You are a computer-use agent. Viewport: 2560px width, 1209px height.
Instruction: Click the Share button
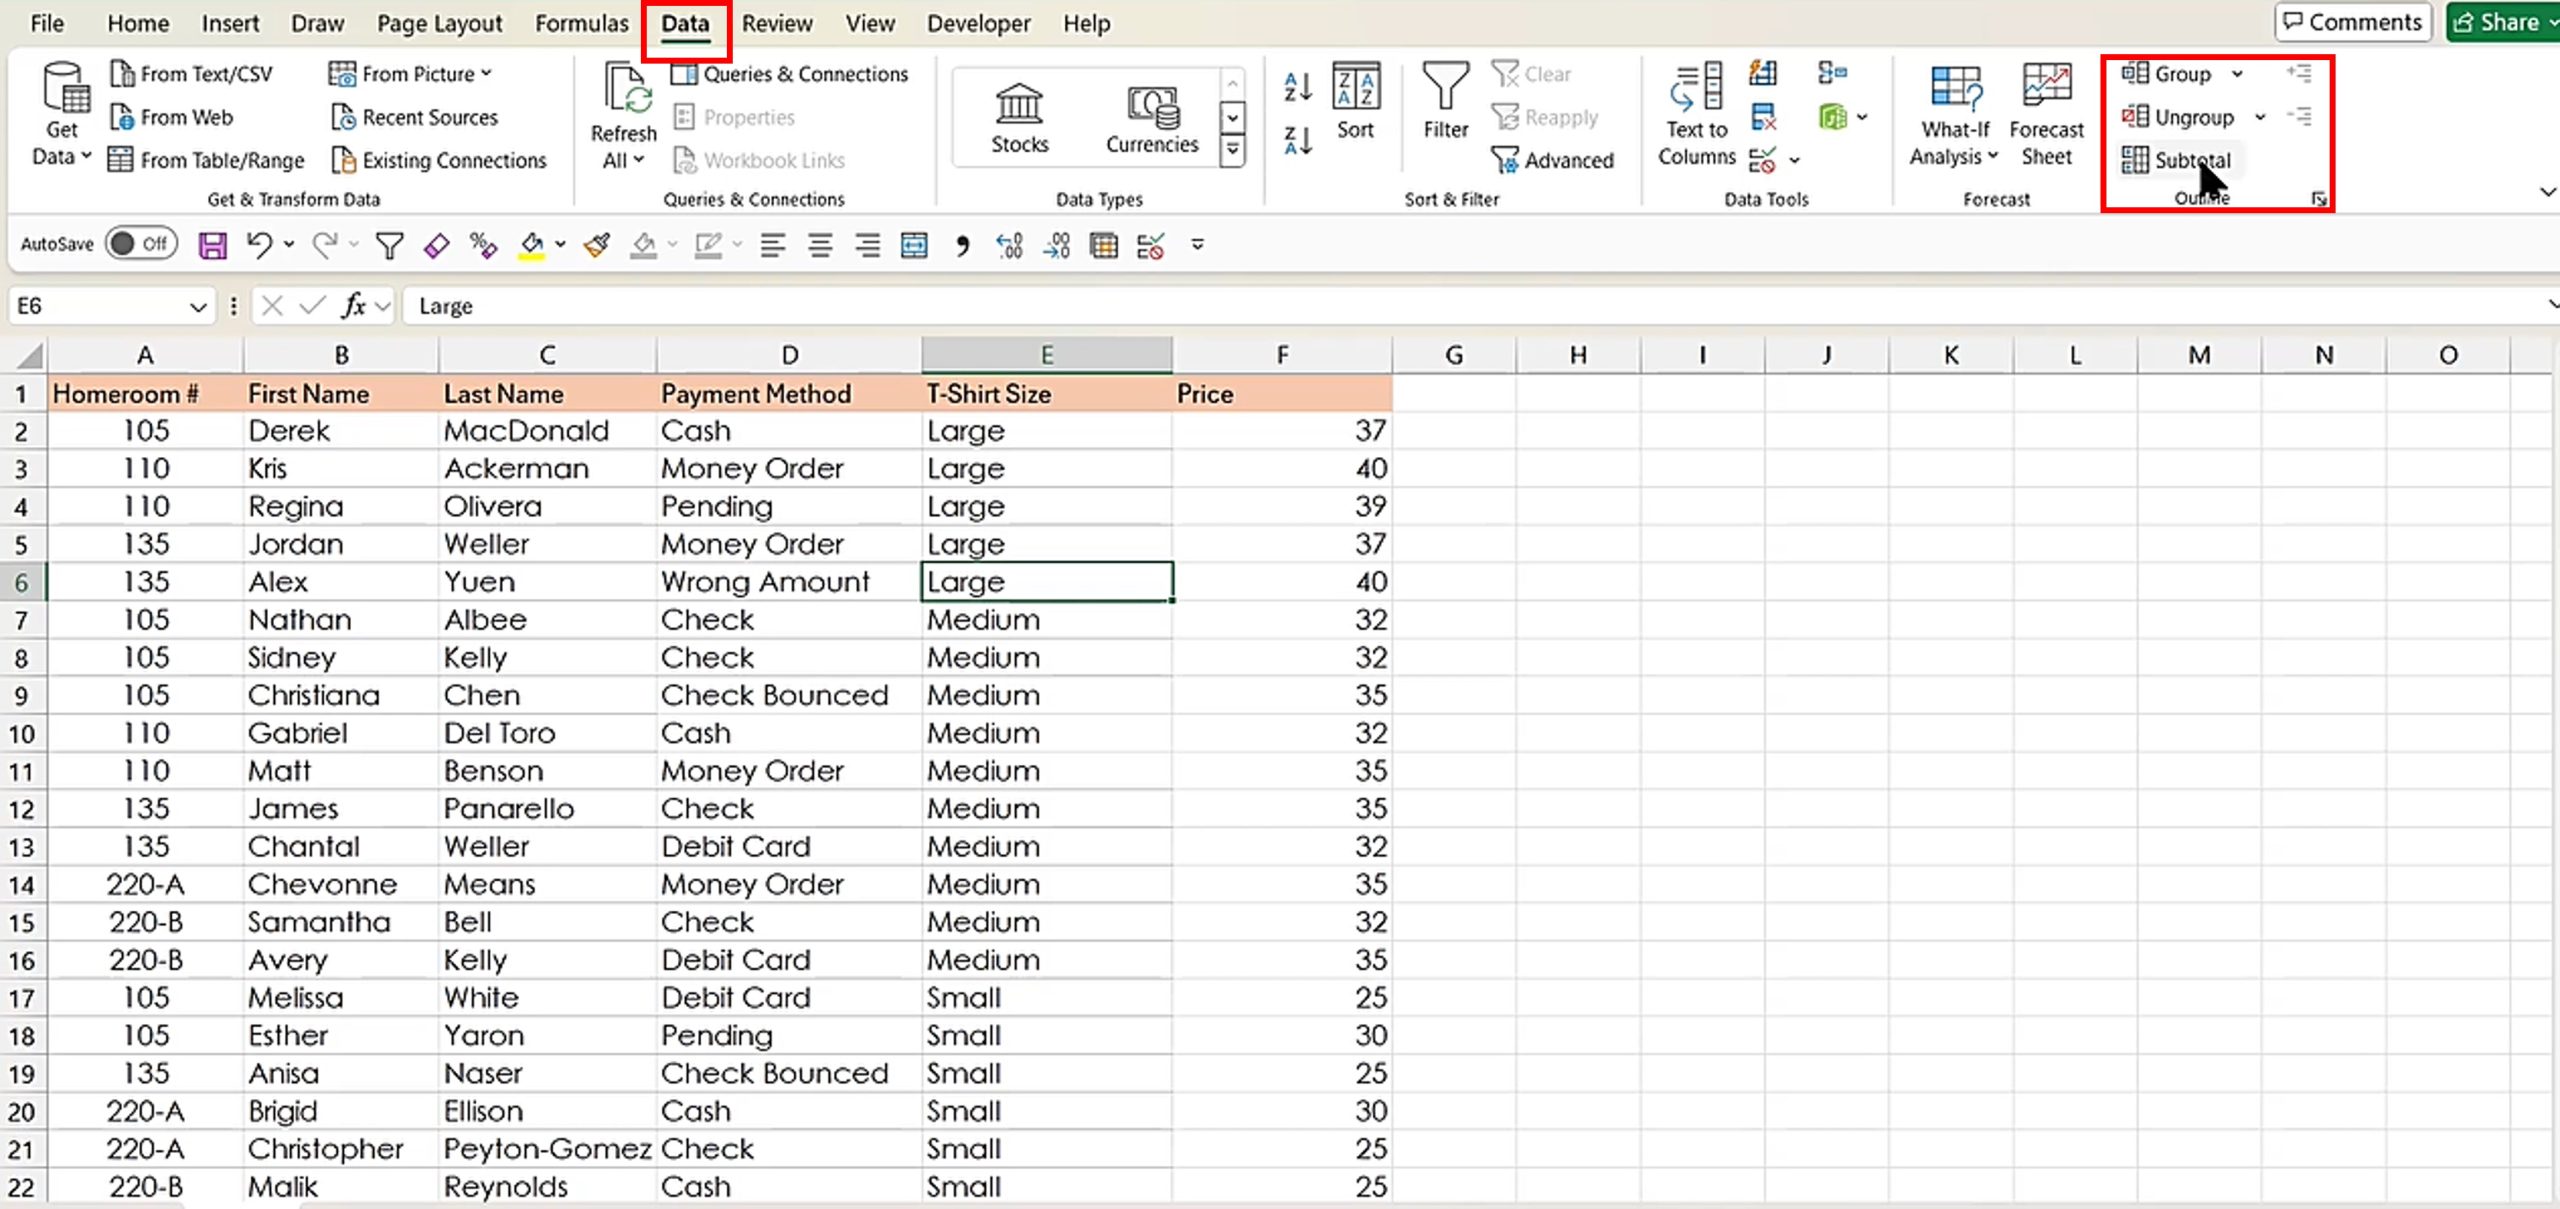(2501, 22)
